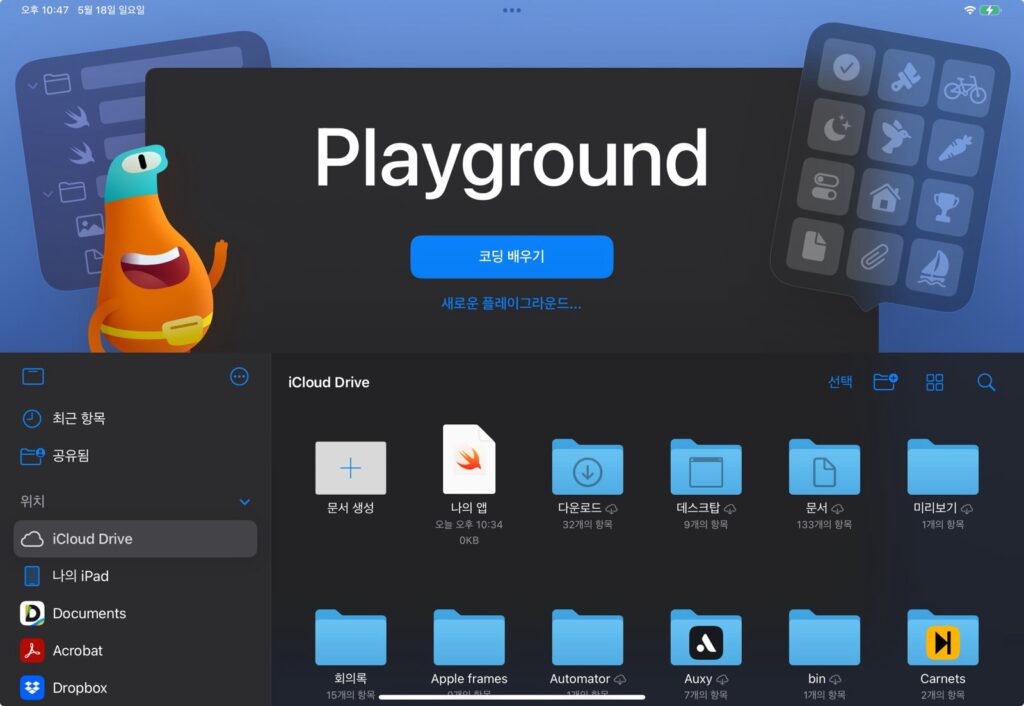Open the Apple frames folder
The image size is (1024, 706).
tap(469, 637)
